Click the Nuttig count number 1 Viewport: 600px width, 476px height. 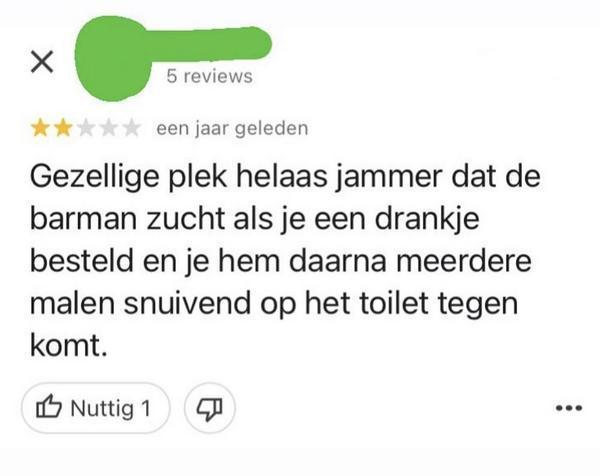[145, 408]
